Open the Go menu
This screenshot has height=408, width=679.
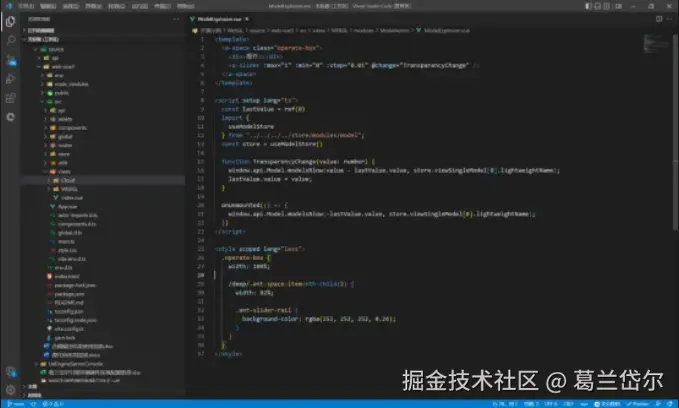tap(116, 6)
